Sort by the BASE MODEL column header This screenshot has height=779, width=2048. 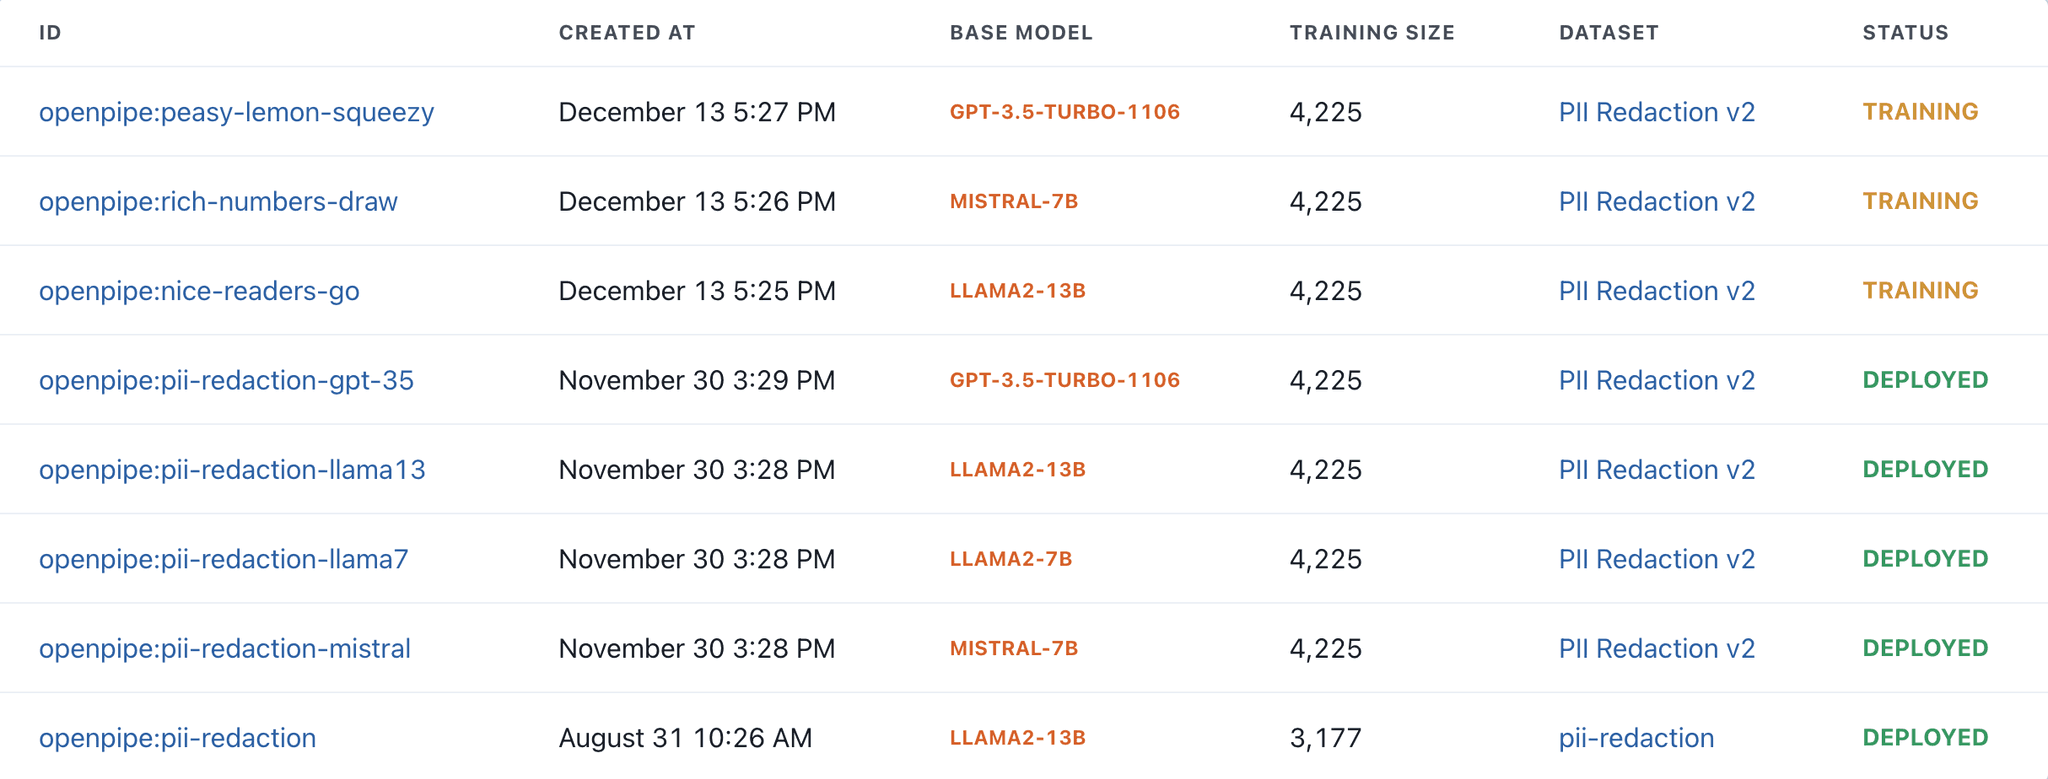pos(1020,32)
